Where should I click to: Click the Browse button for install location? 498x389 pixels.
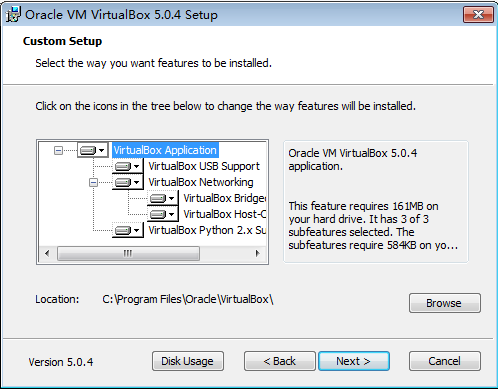pos(445,303)
